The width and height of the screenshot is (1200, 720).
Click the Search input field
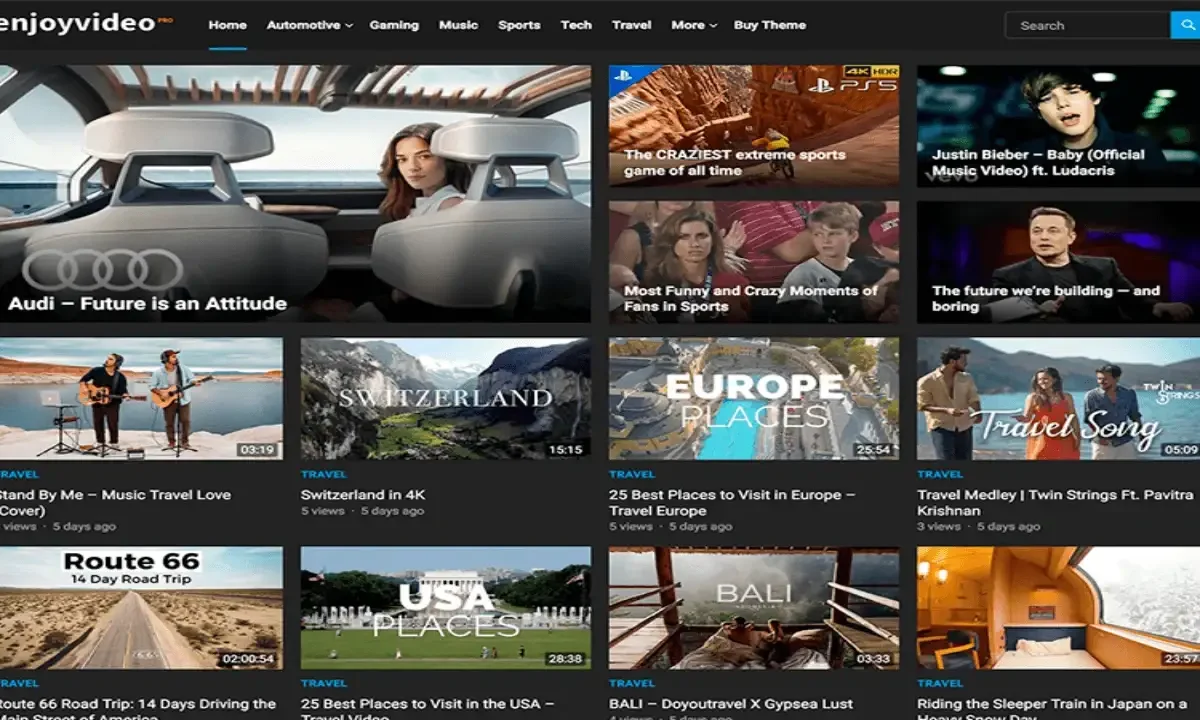tap(1087, 25)
